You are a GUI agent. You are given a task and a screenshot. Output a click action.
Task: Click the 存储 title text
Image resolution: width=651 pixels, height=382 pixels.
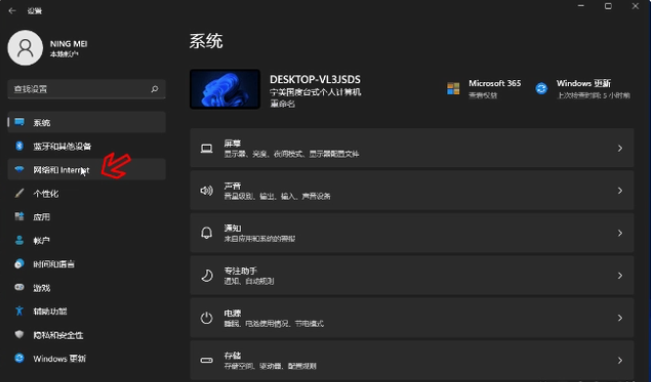(x=232, y=355)
